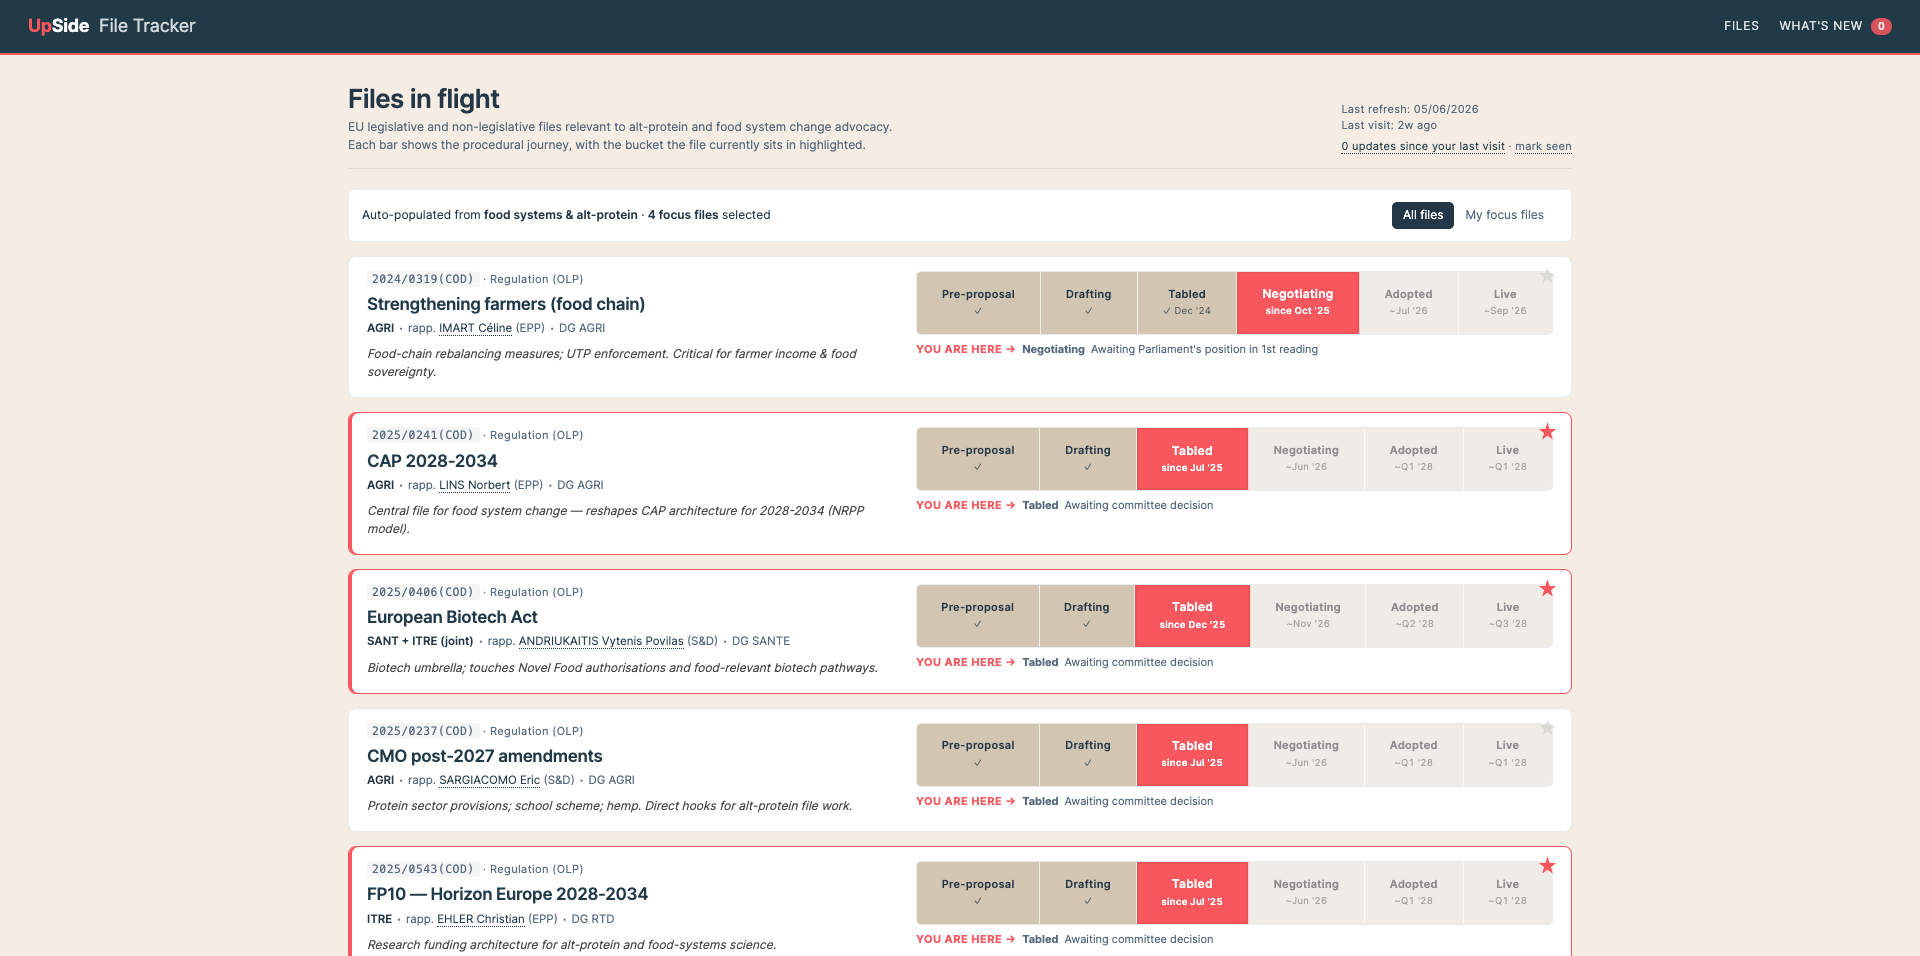Open rapporteur IMART Céline link
1920x956 pixels.
[x=475, y=328]
